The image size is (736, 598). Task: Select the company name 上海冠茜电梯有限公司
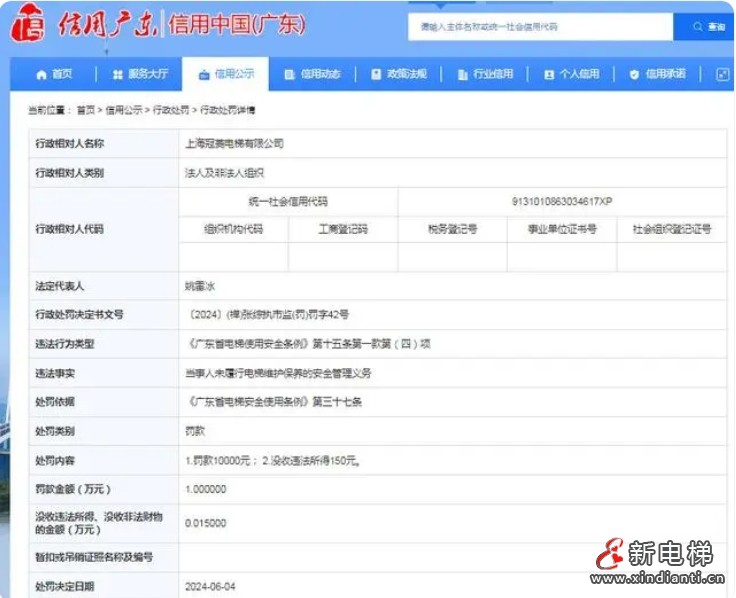[234, 144]
